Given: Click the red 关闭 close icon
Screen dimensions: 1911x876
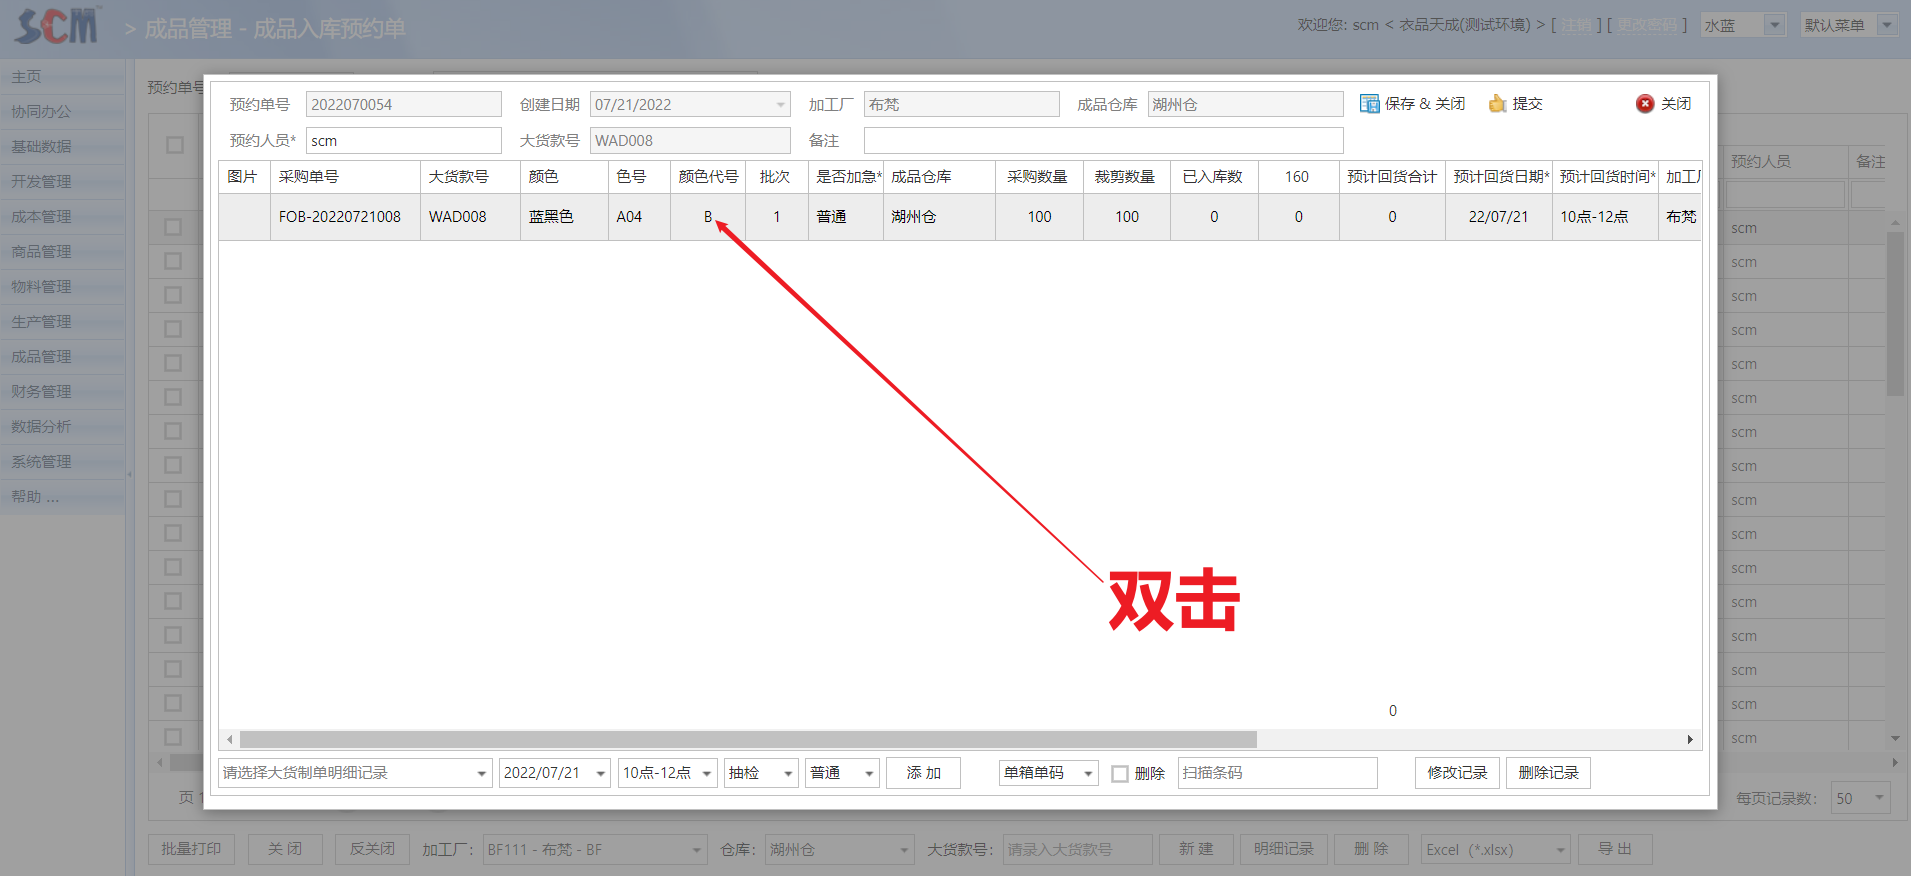Looking at the screenshot, I should [x=1645, y=104].
